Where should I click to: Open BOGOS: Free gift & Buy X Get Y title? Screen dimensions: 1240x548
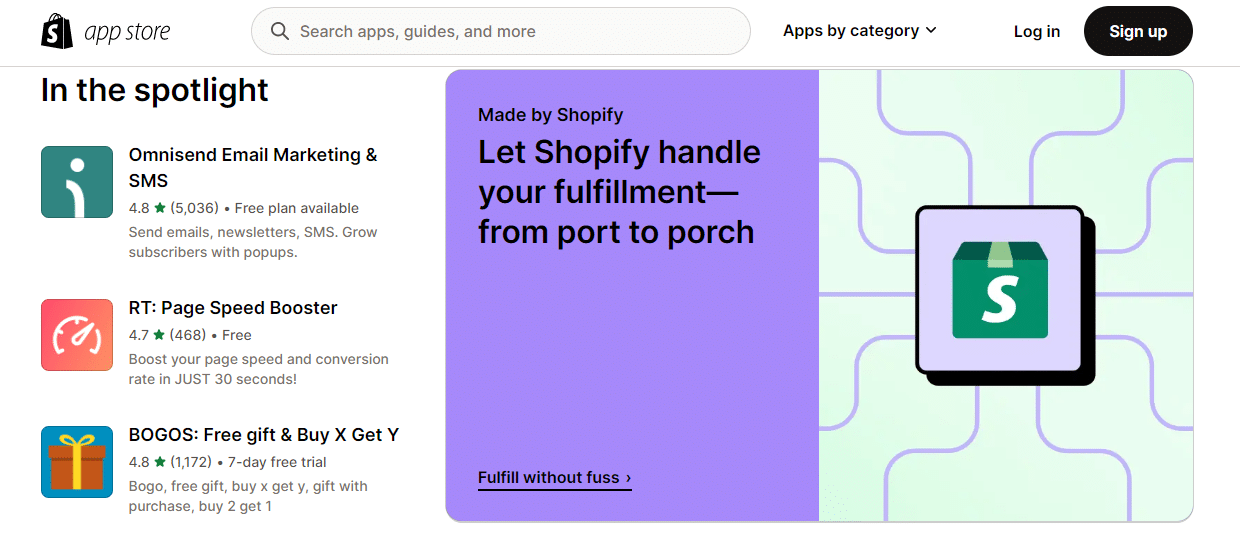coord(264,435)
